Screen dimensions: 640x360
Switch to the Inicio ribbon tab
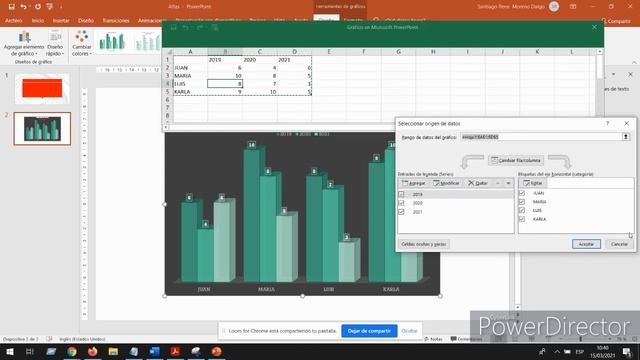click(x=38, y=20)
